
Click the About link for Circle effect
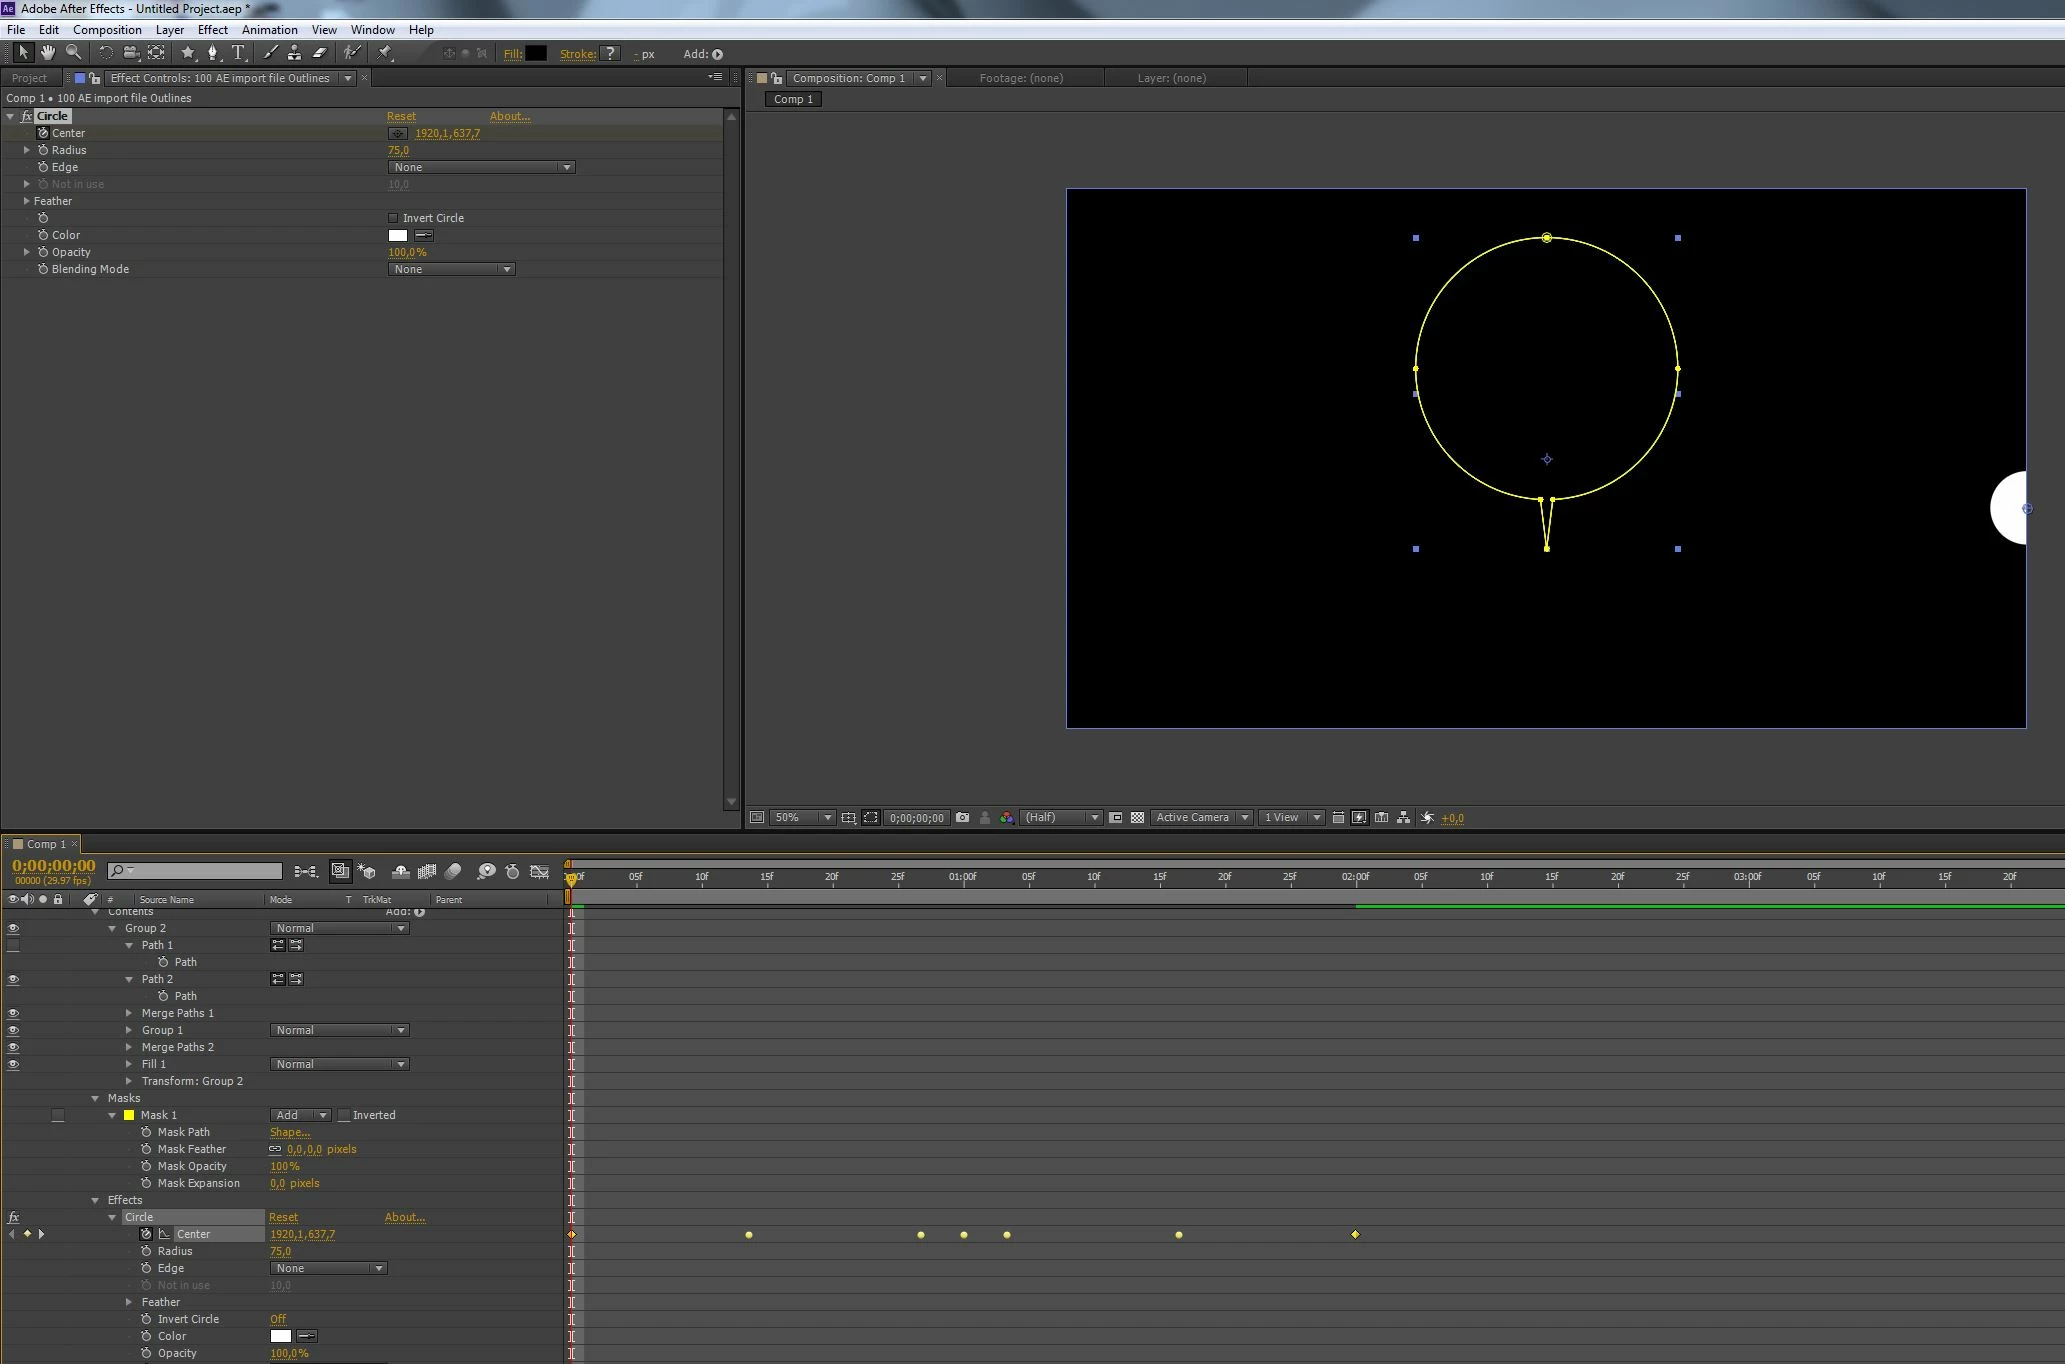[x=509, y=116]
